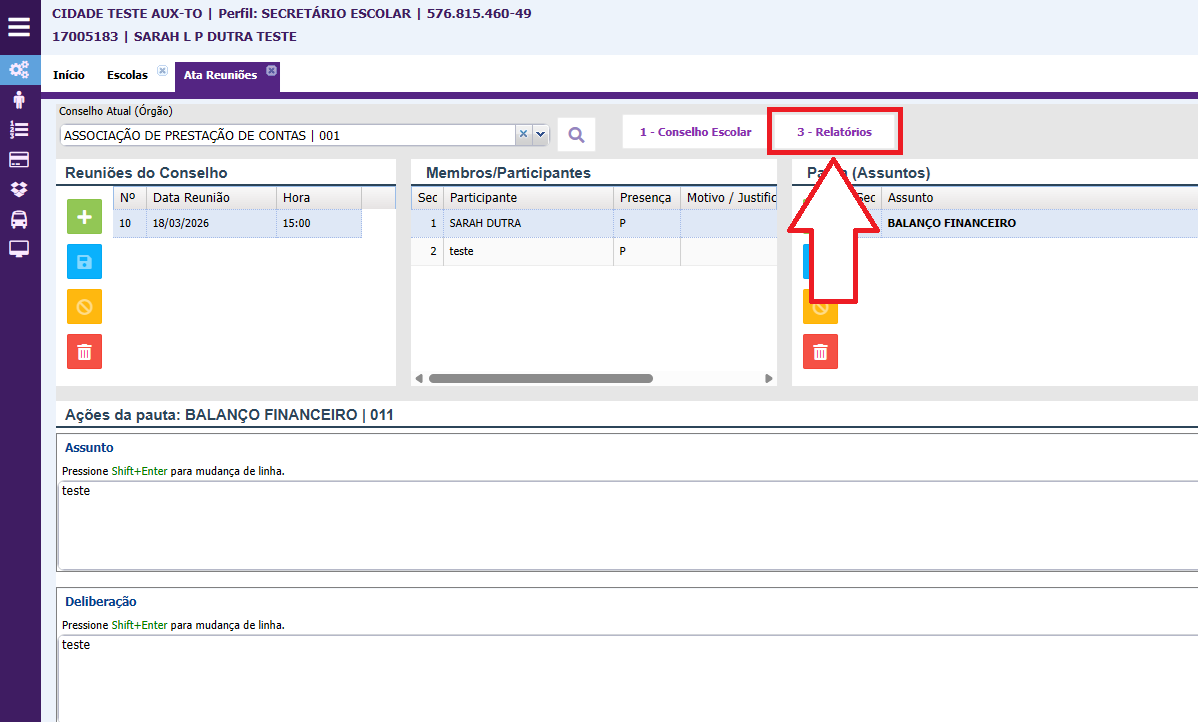Select the numbered list sidebar icon
The image size is (1198, 722).
(19, 129)
